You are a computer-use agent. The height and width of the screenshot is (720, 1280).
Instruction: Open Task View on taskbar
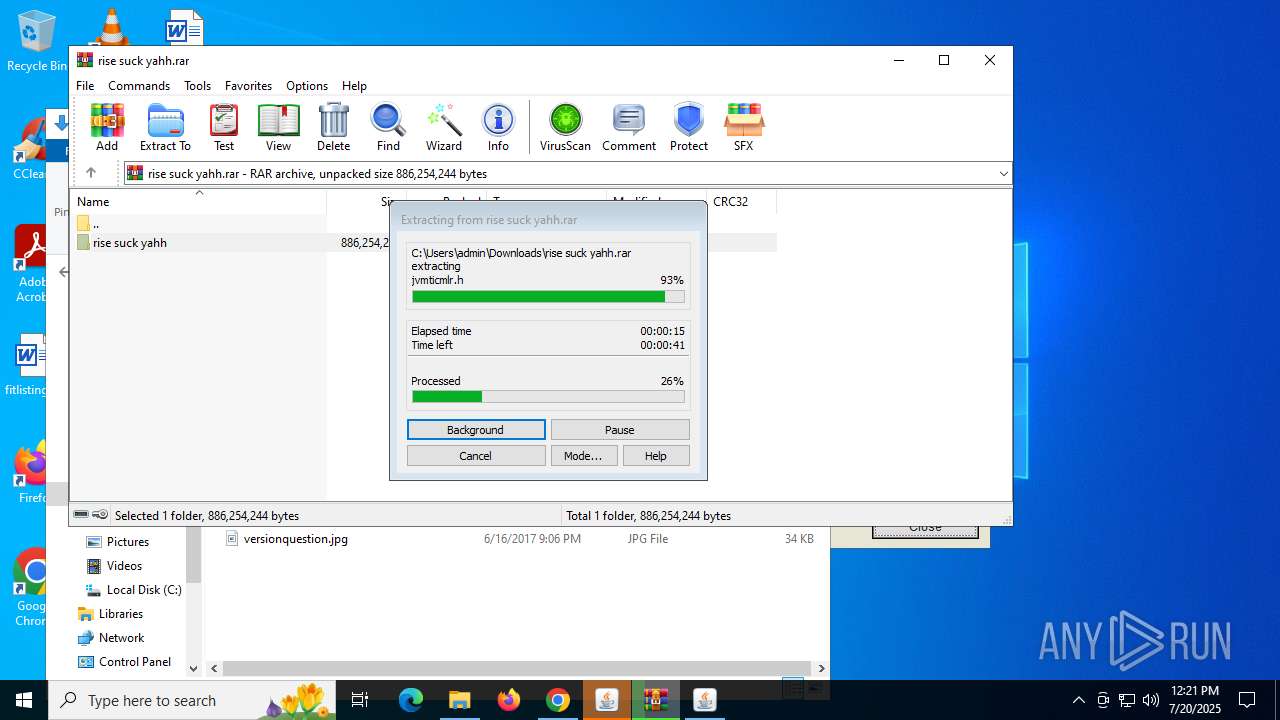click(x=360, y=700)
